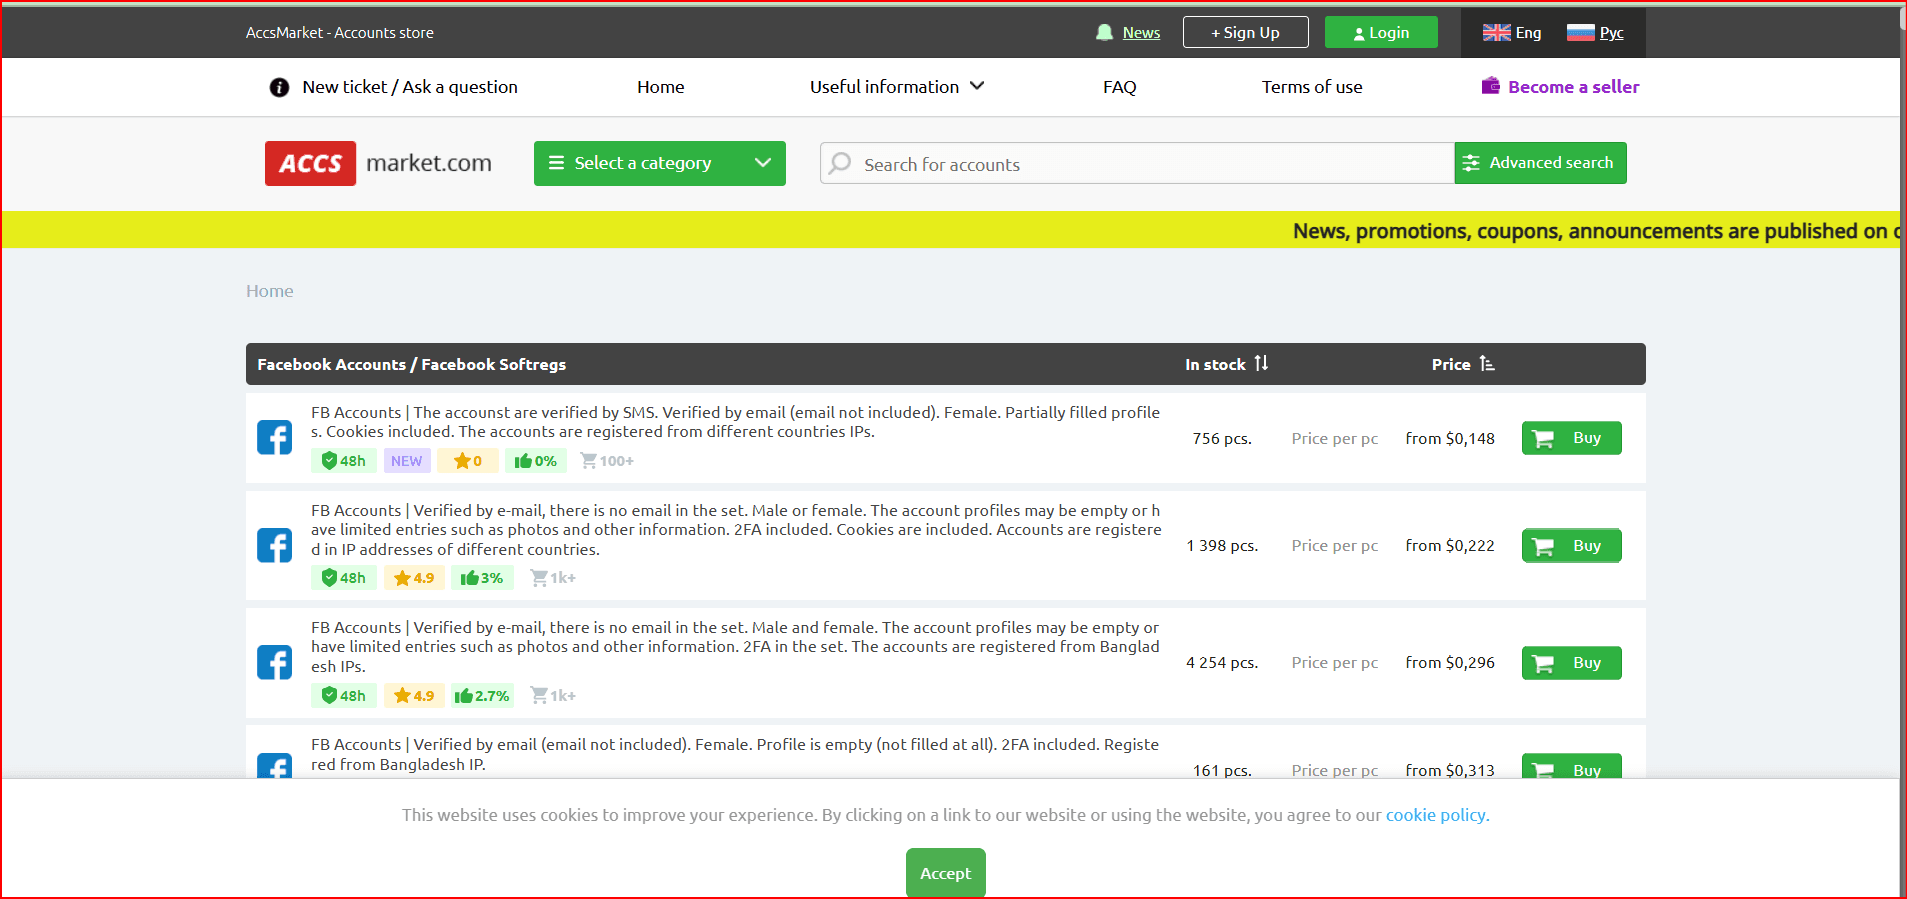Expand the Useful information menu

coord(896,87)
